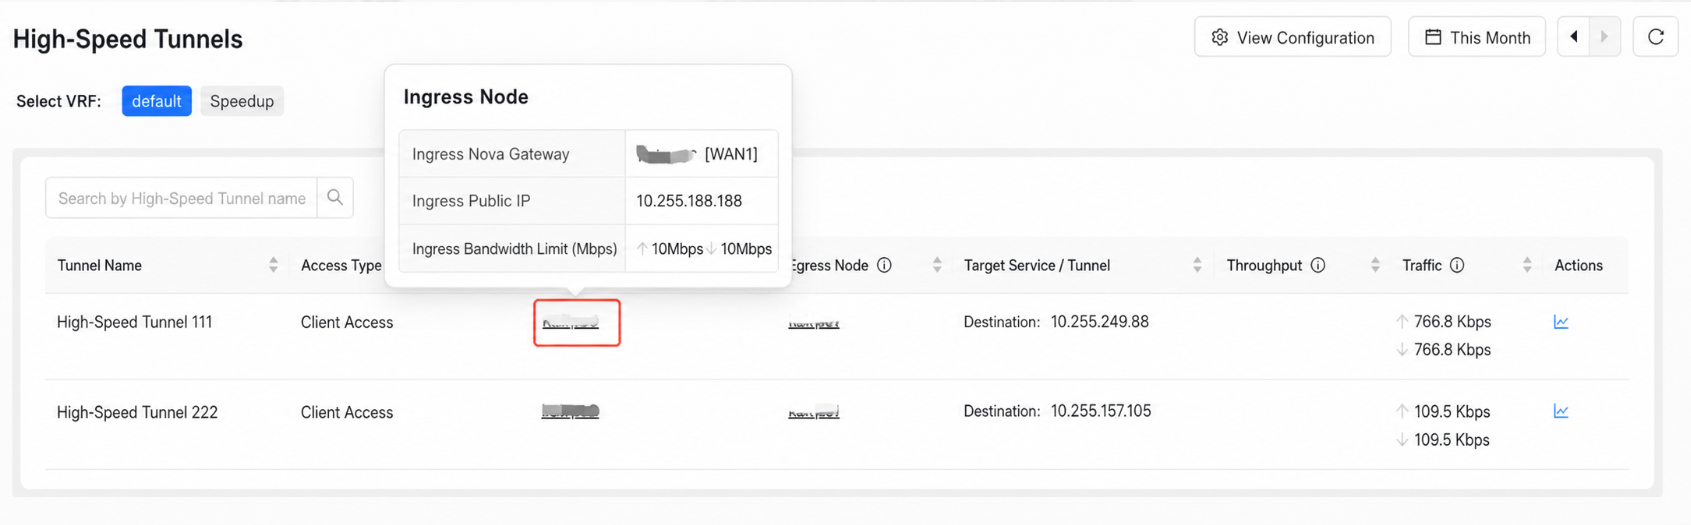Viewport: 1691px width, 525px height.
Task: Click the Ingress Bandwidth Limit (Mbps) label
Action: (x=514, y=249)
